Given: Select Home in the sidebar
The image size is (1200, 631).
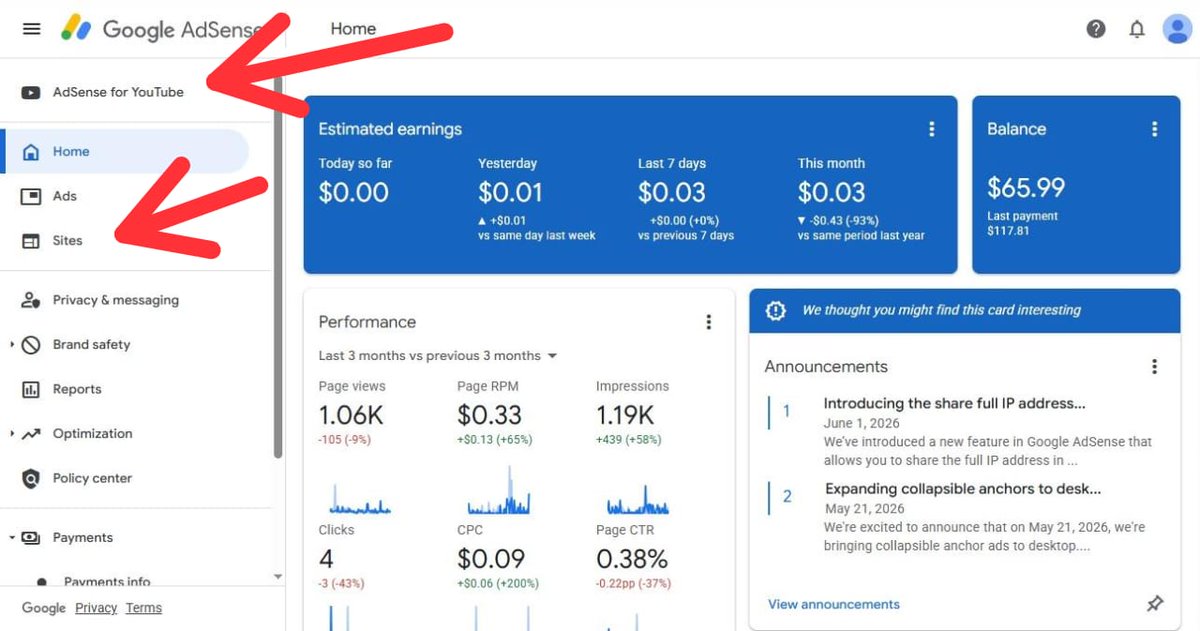Looking at the screenshot, I should (124, 152).
